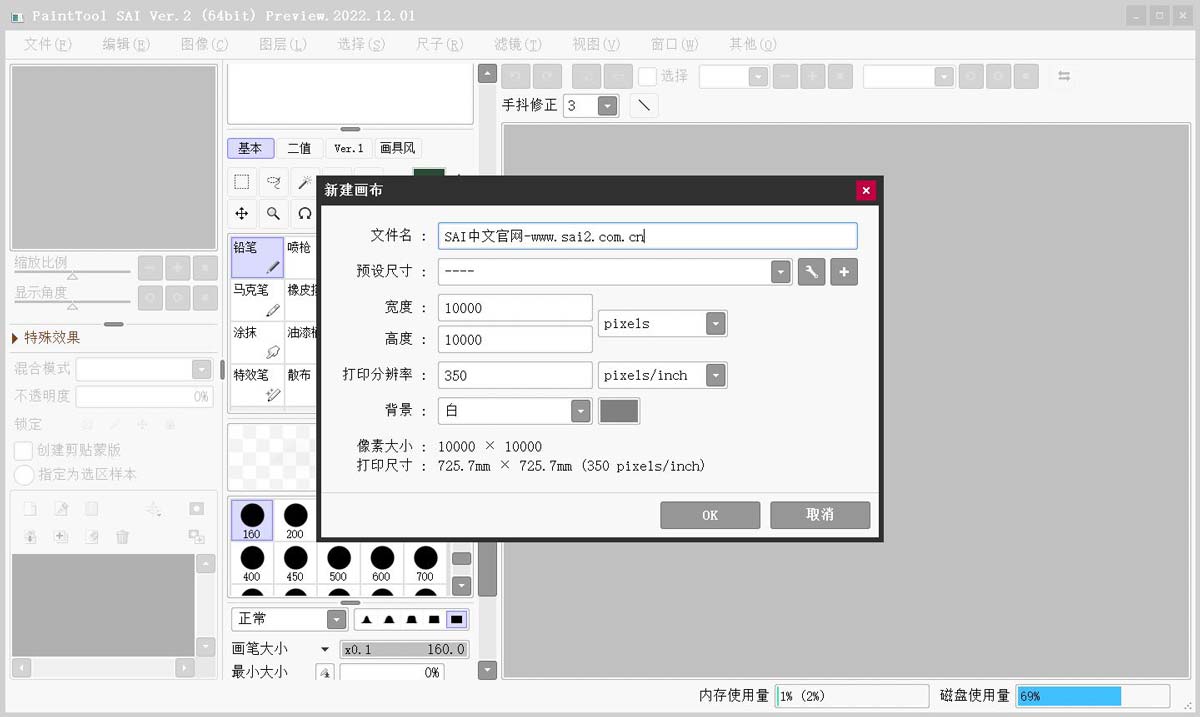Pick the 600 brush size preset

(x=382, y=563)
